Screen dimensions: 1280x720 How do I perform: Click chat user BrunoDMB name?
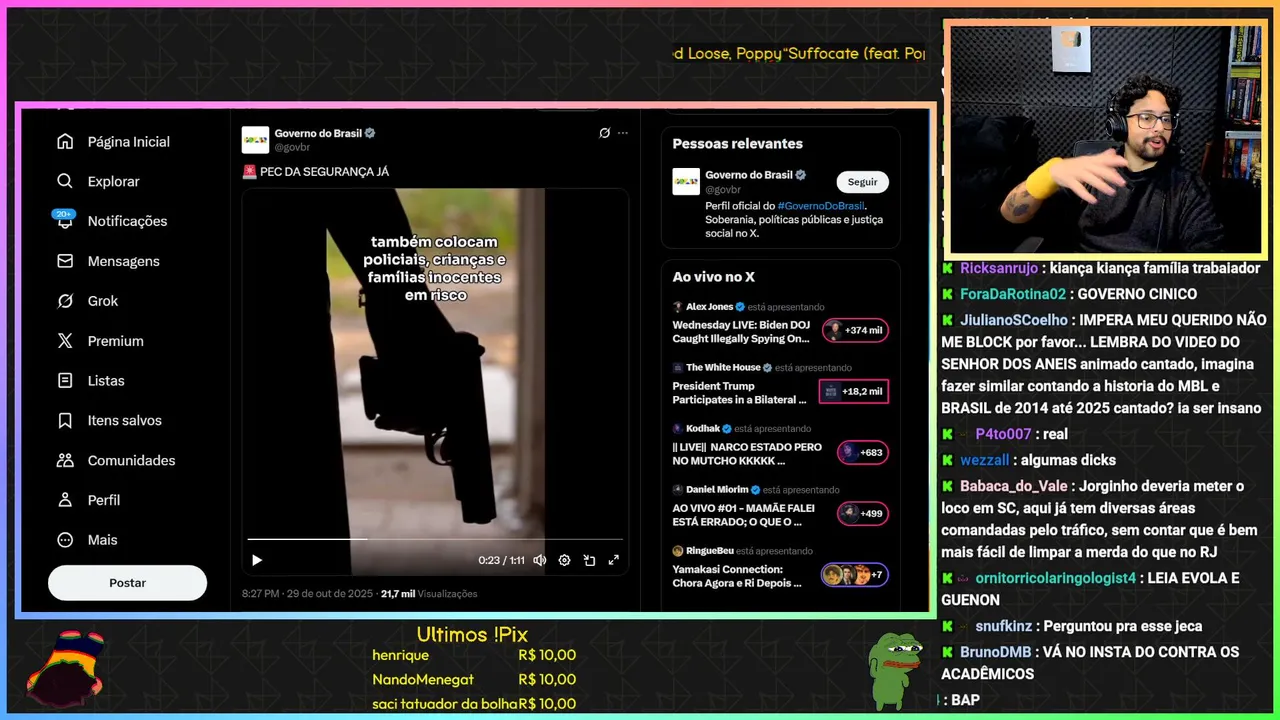(995, 652)
